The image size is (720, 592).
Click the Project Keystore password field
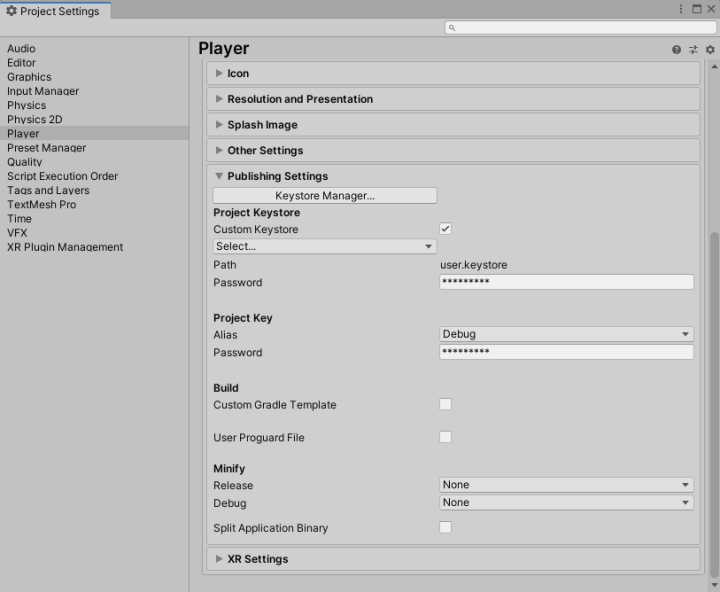tap(566, 282)
